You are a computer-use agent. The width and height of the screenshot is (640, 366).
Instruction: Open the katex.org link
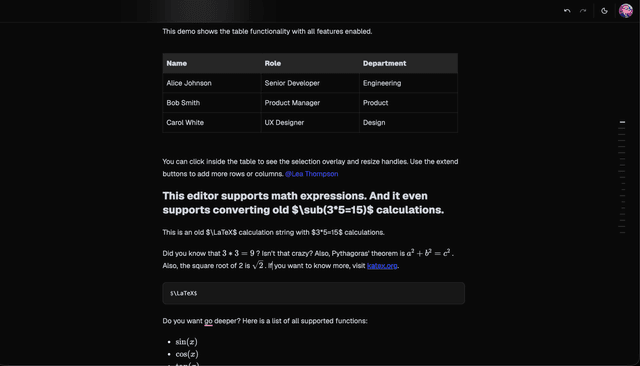click(x=382, y=266)
